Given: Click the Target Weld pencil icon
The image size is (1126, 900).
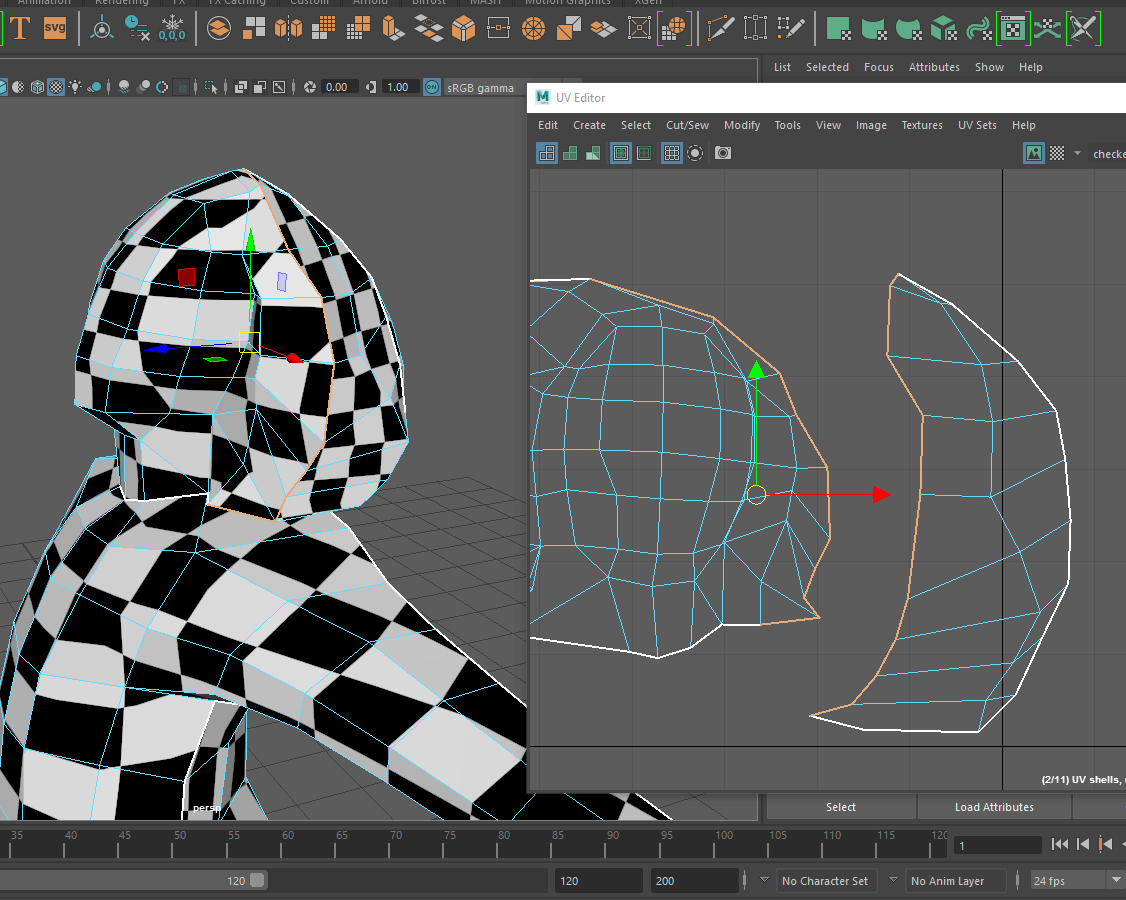Looking at the screenshot, I should click(x=791, y=29).
